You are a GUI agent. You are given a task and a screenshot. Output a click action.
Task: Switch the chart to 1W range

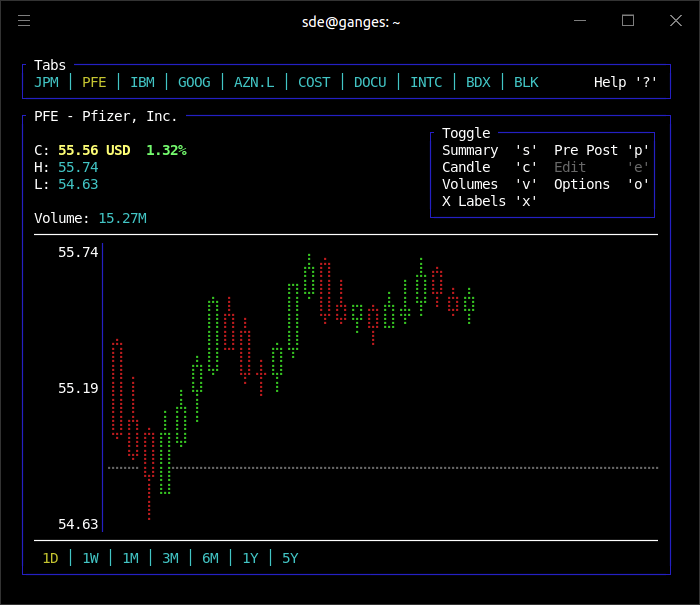[x=91, y=559]
